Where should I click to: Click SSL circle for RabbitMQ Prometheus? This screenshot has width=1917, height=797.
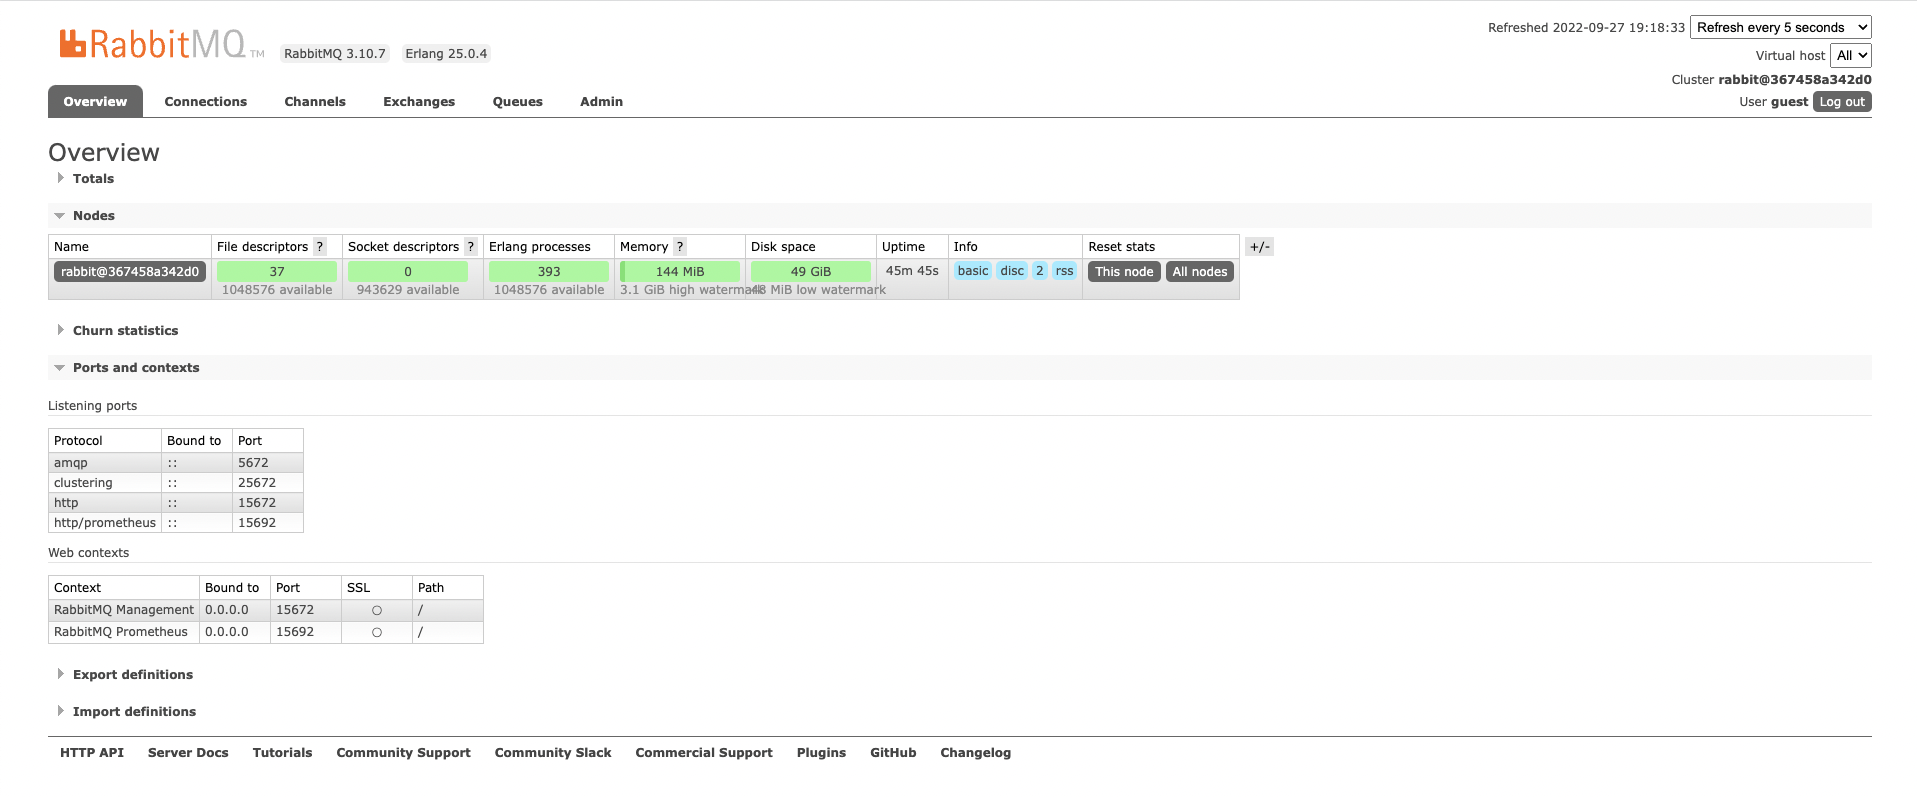(377, 632)
